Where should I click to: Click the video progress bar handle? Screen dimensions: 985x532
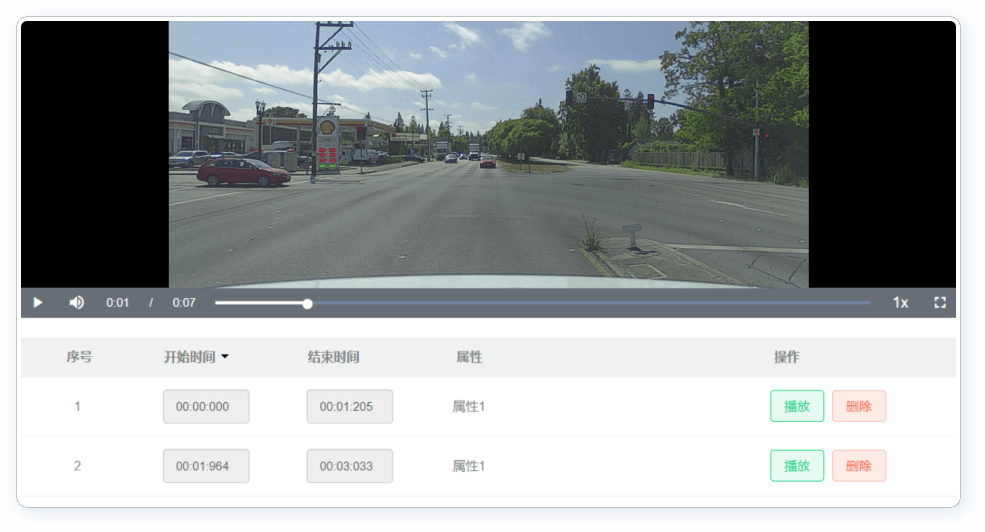click(308, 303)
